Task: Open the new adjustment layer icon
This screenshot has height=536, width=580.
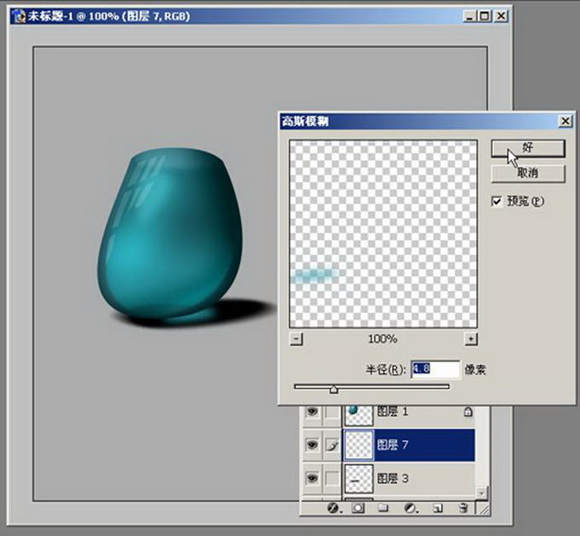Action: coord(410,508)
